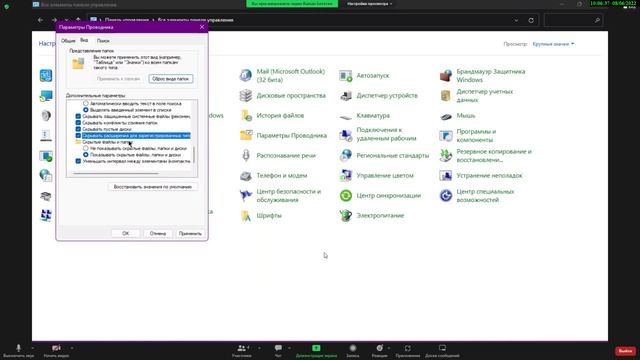640x360 pixels.
Task: Open Автозапуск item
Action: (x=364, y=76)
